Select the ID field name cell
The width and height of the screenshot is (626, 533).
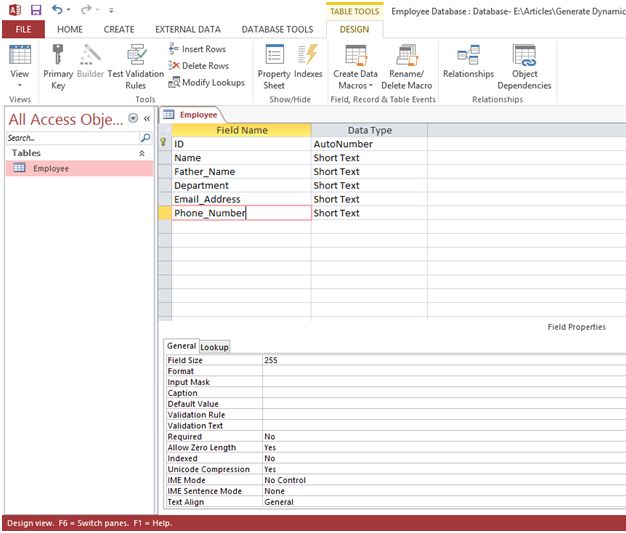click(x=242, y=144)
